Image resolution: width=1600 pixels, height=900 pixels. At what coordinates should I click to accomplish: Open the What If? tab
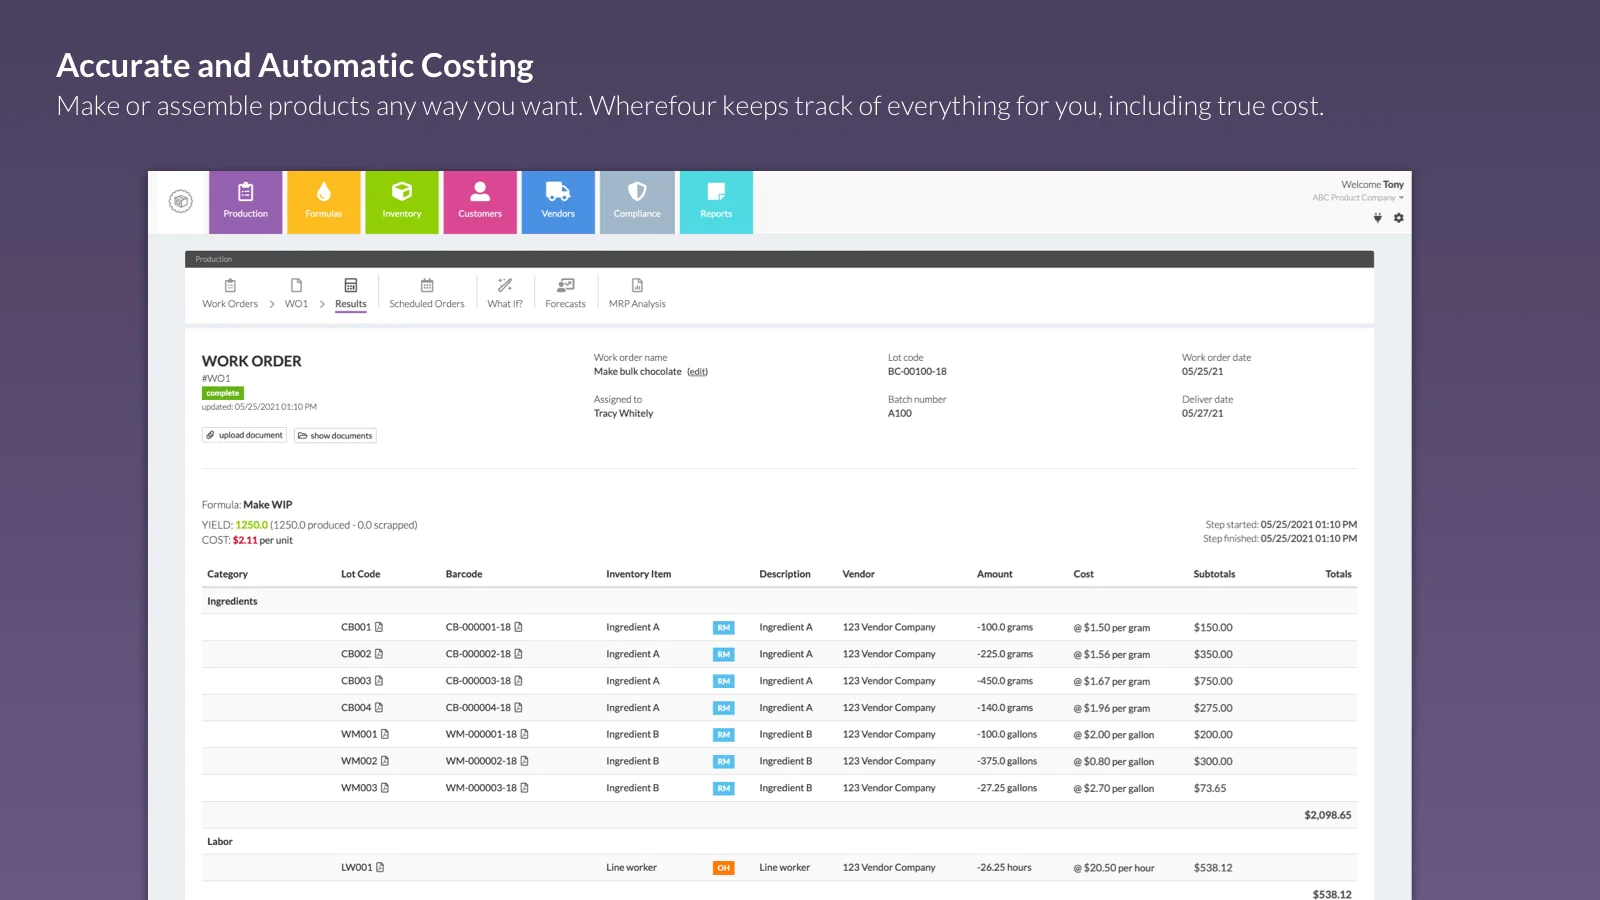click(x=505, y=294)
